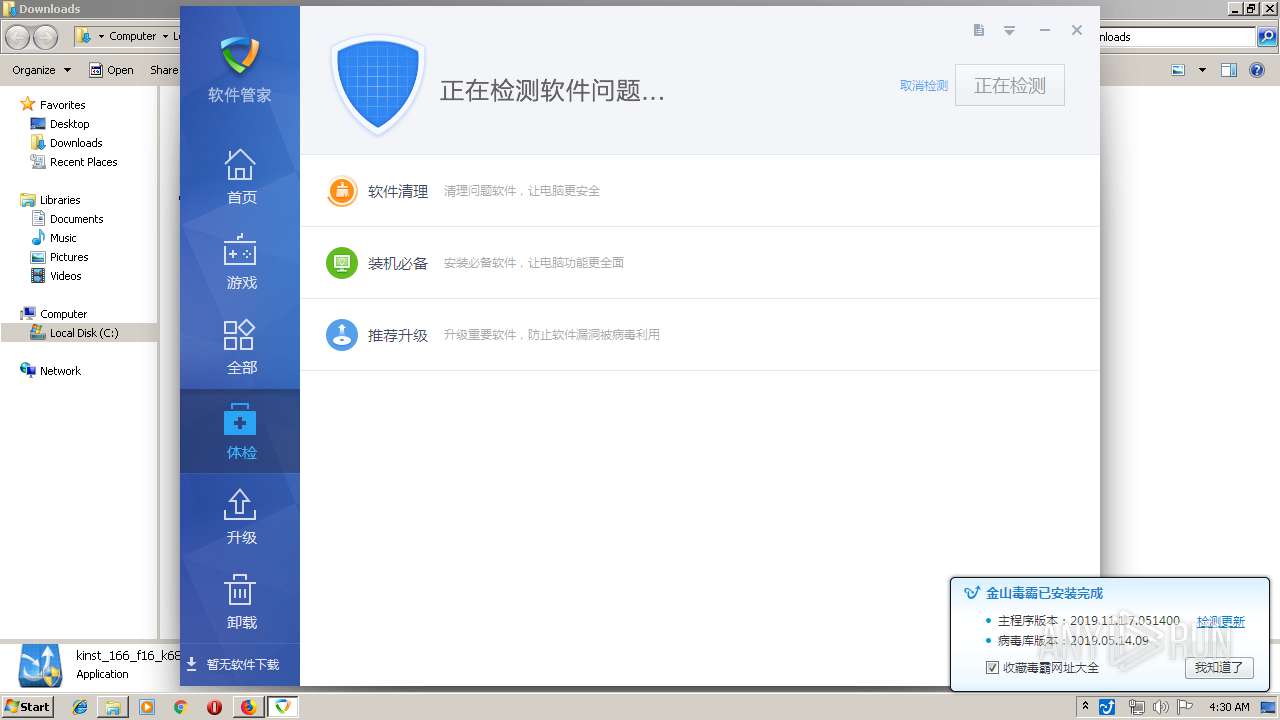1280x720 pixels.
Task: Click the 装机必备 green monitor icon
Action: pos(342,263)
